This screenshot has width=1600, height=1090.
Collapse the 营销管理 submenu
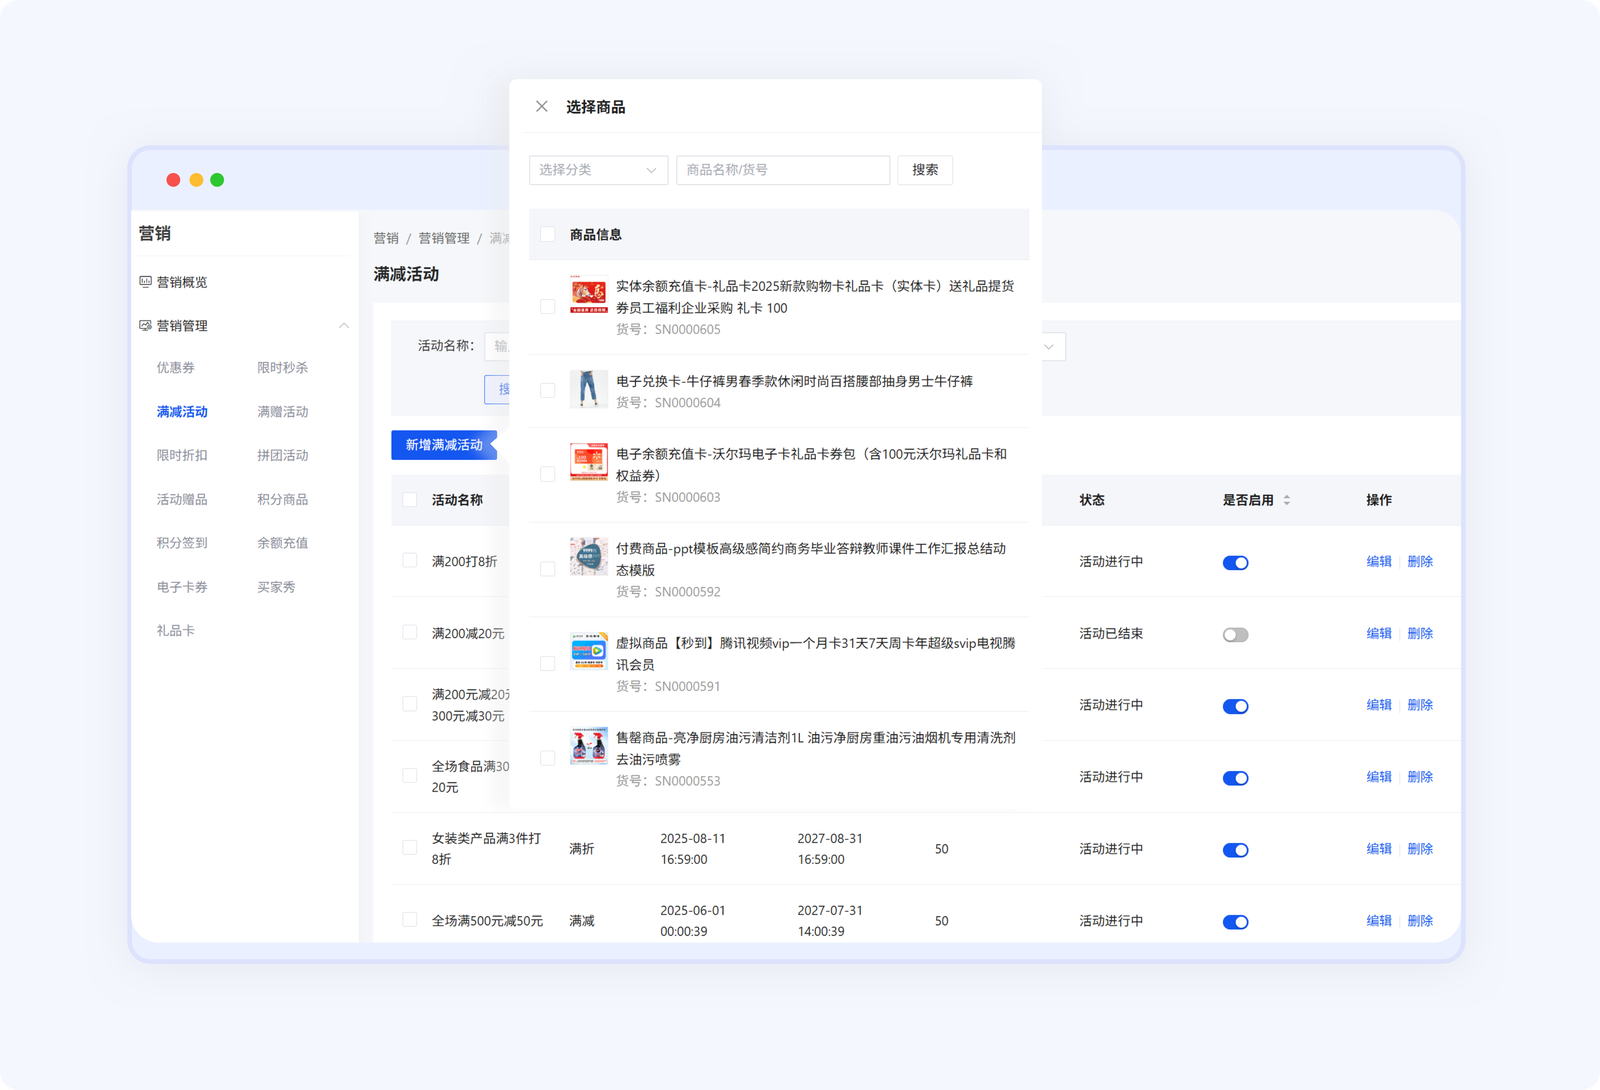343,325
